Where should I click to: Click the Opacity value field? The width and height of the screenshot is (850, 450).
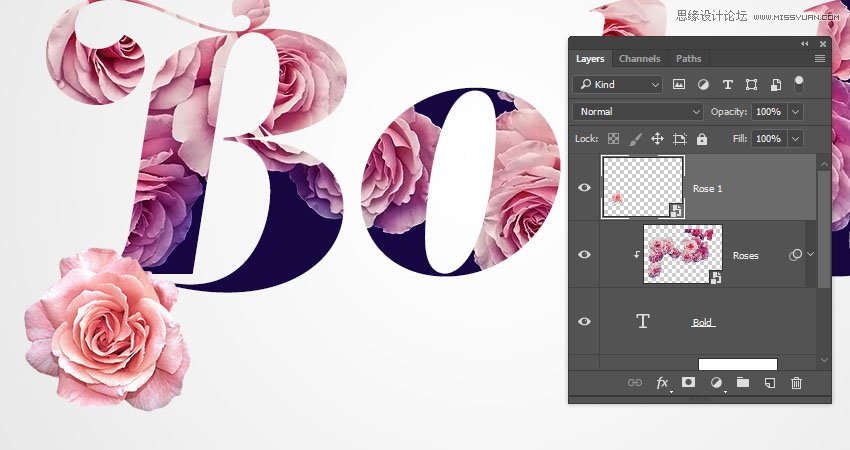(769, 112)
